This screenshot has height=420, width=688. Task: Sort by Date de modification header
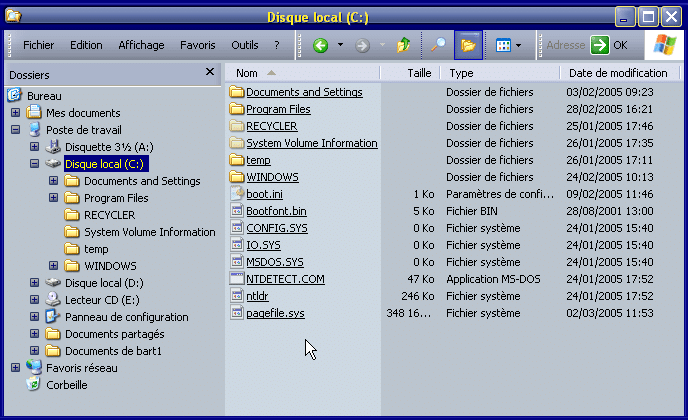(x=620, y=73)
